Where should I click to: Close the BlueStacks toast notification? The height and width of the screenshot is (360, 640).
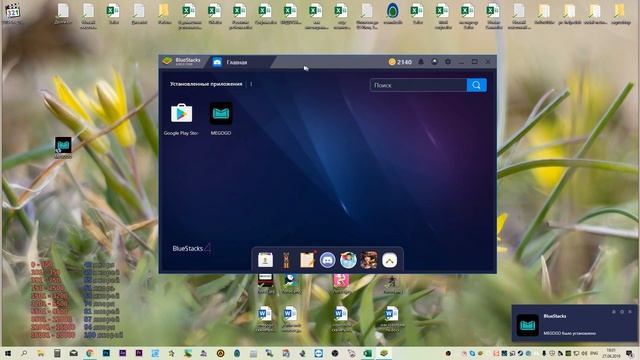pyautogui.click(x=630, y=311)
